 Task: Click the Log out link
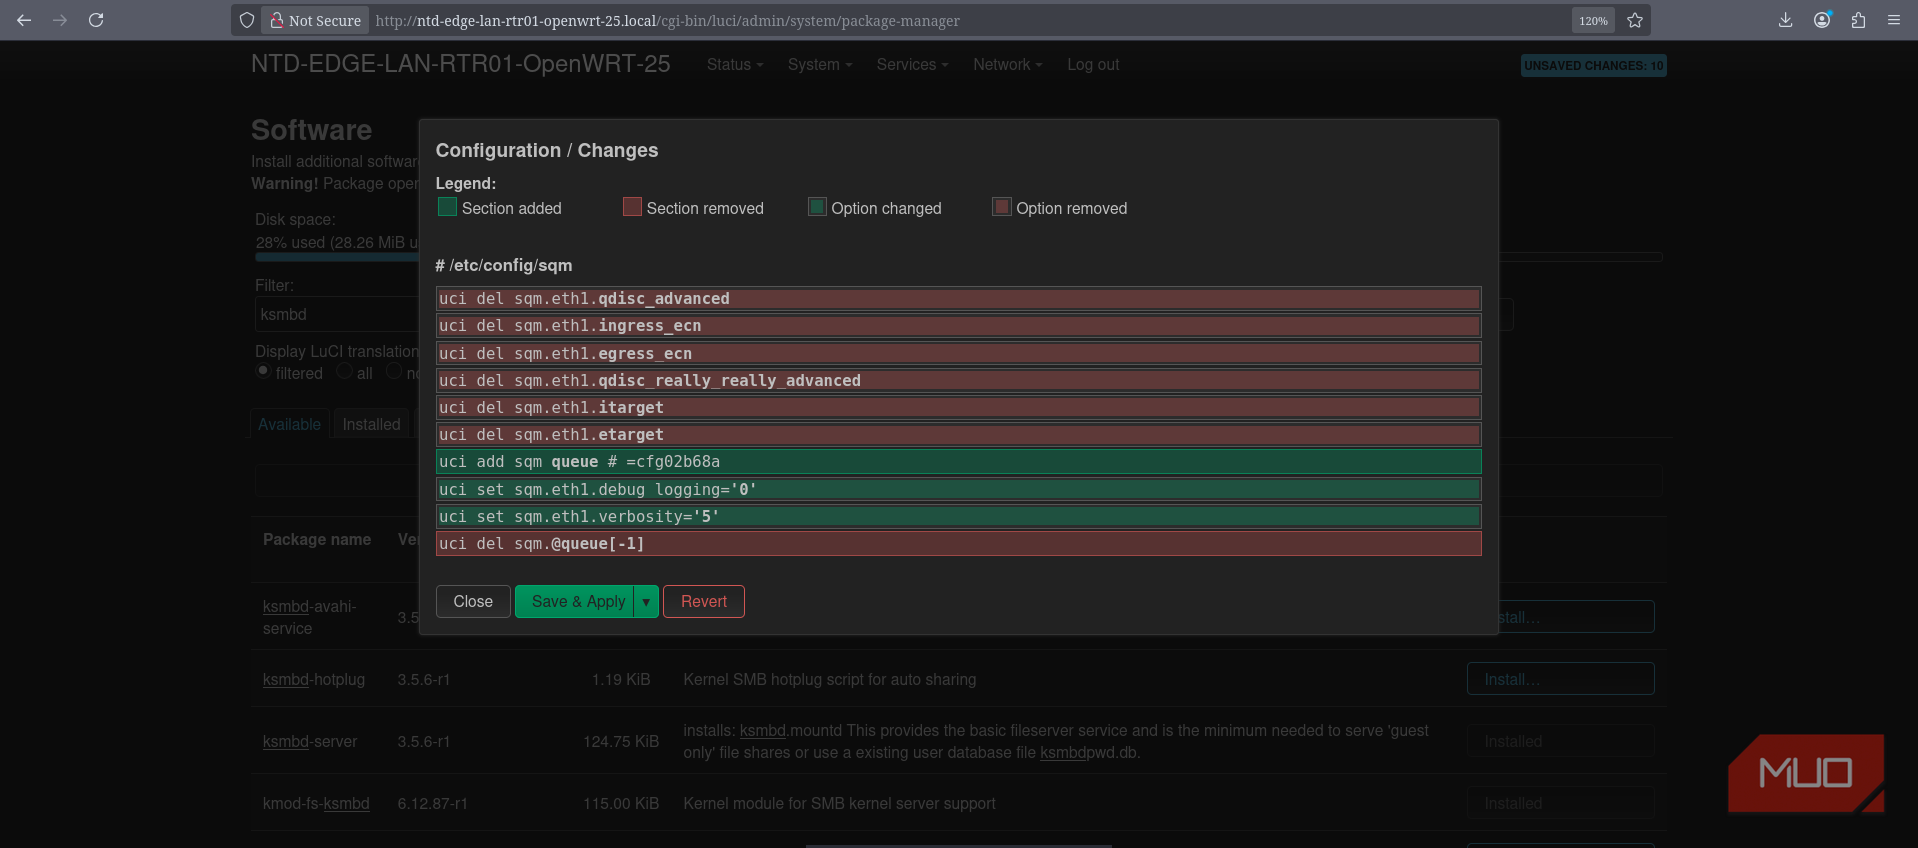click(1093, 64)
